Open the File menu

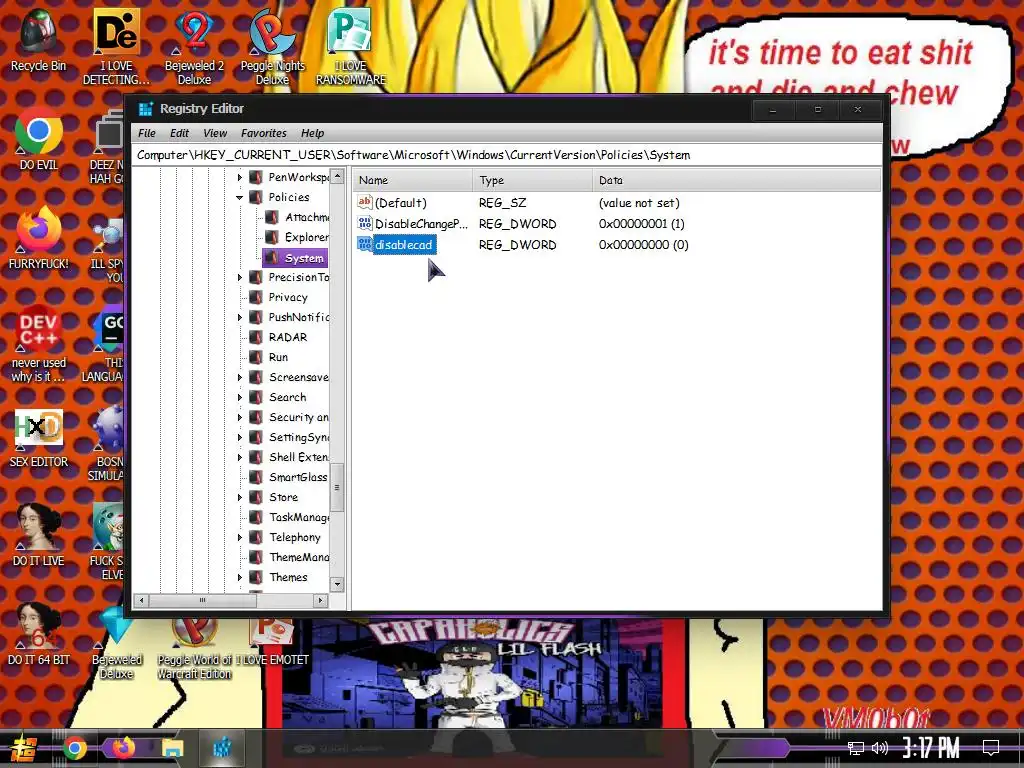(147, 133)
